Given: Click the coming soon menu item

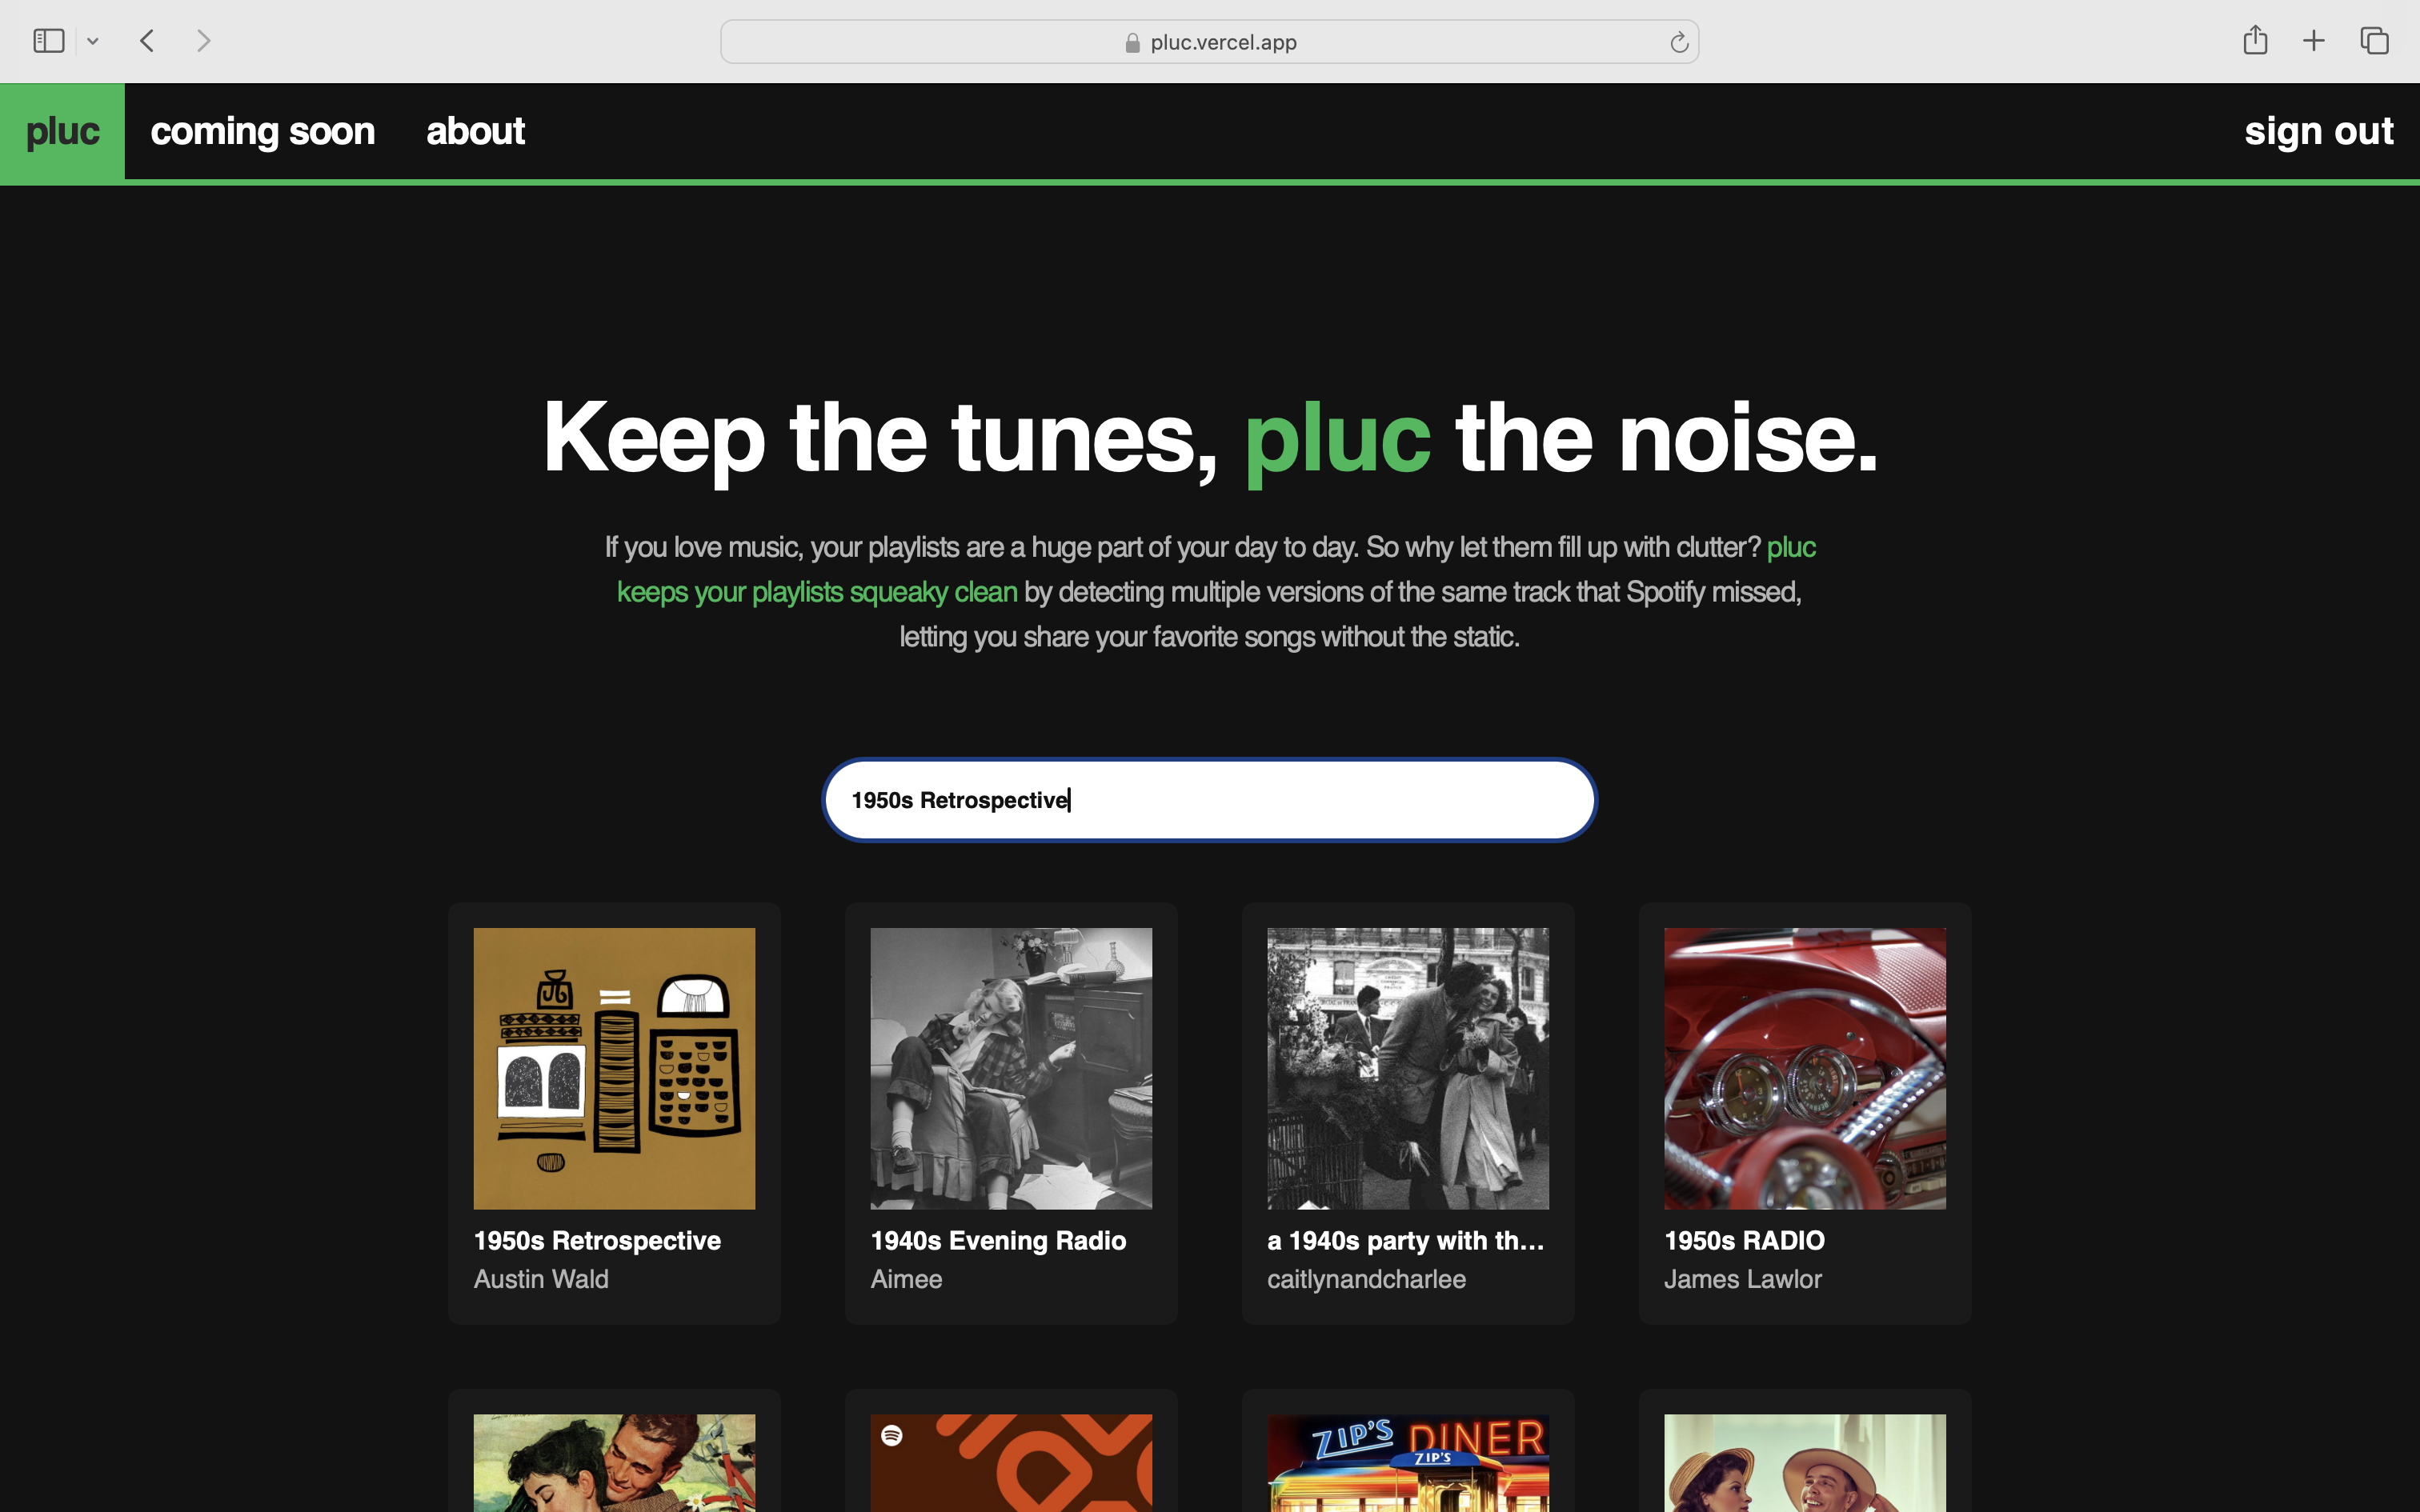Looking at the screenshot, I should pos(263,130).
